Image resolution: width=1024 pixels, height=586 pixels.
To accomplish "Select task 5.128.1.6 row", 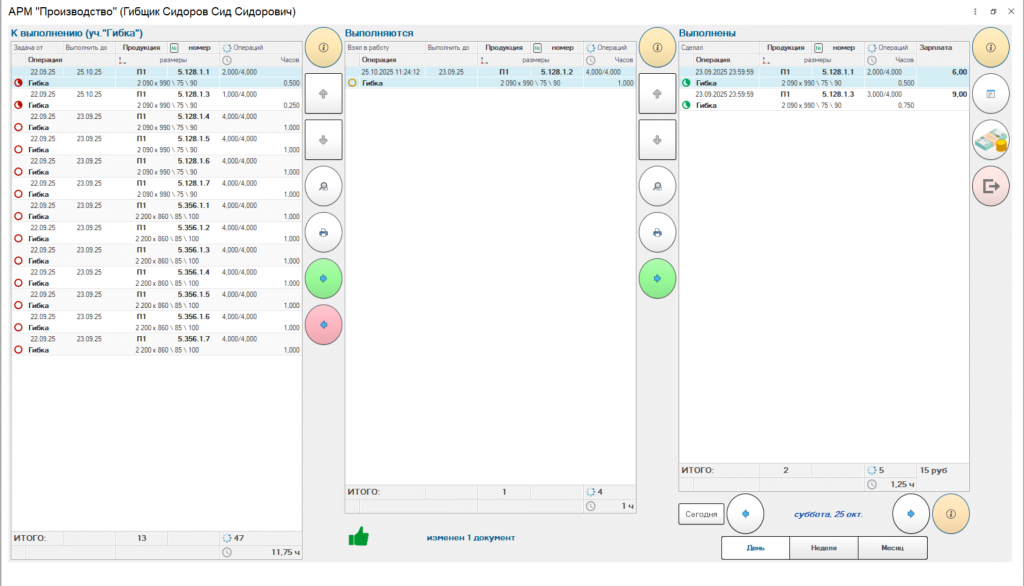I will click(157, 167).
